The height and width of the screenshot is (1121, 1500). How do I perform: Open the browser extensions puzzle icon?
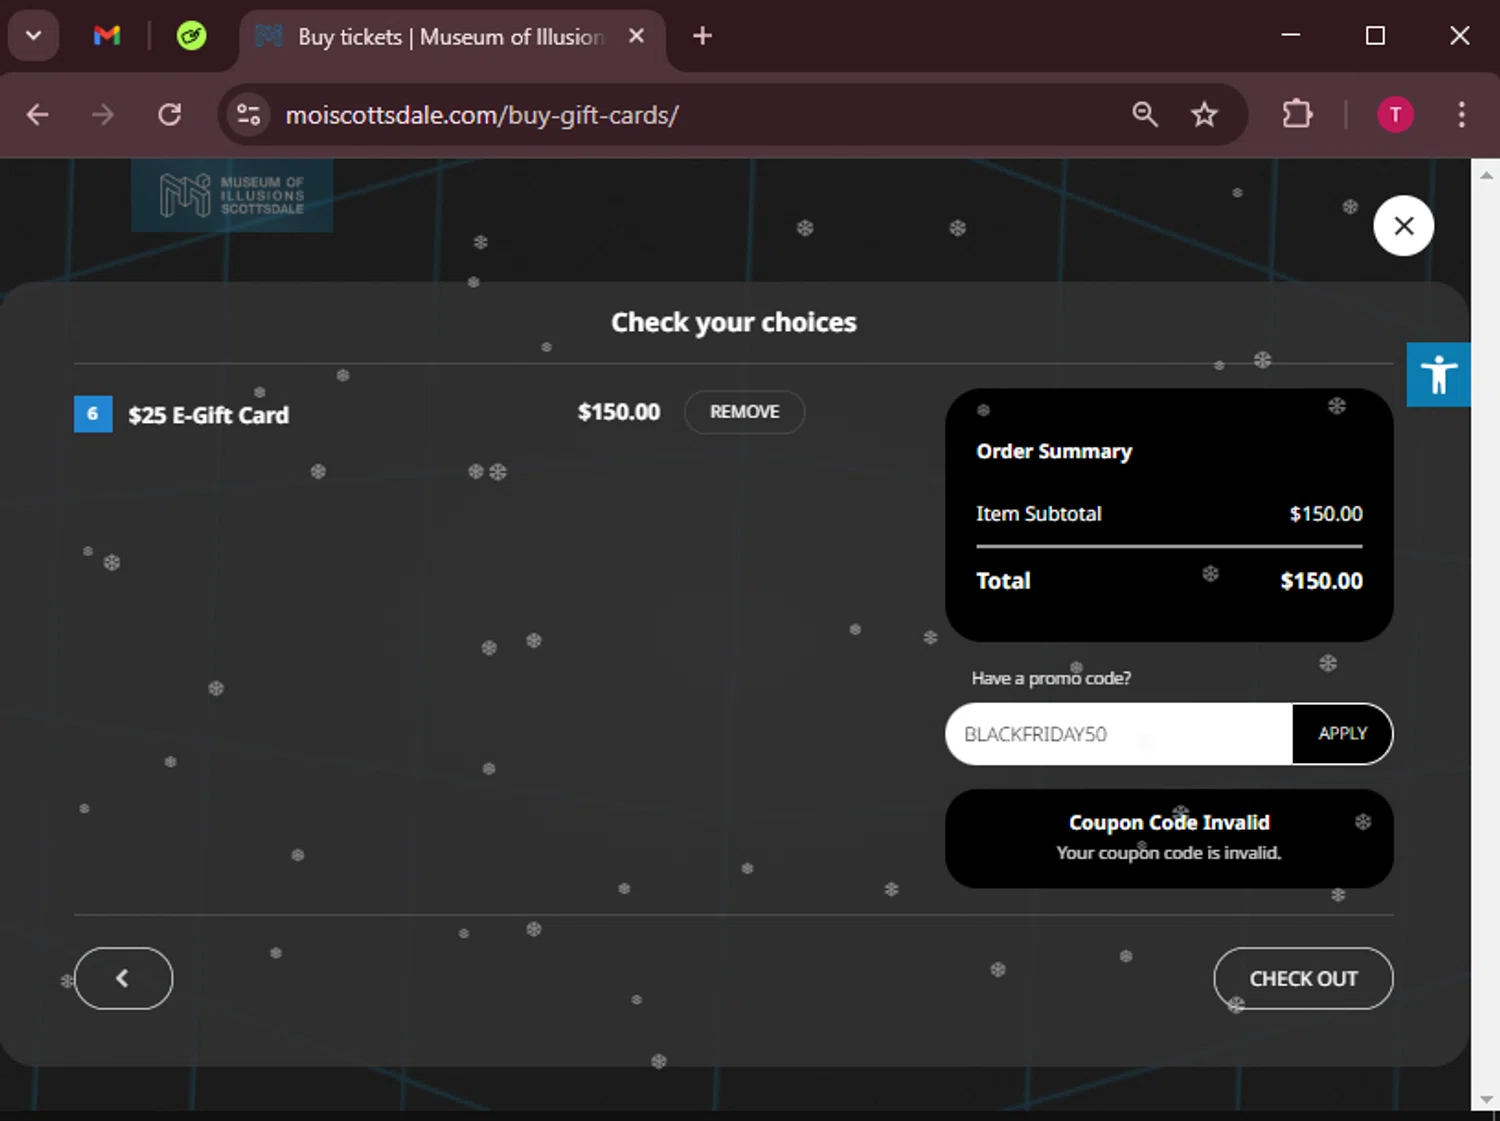[1297, 114]
